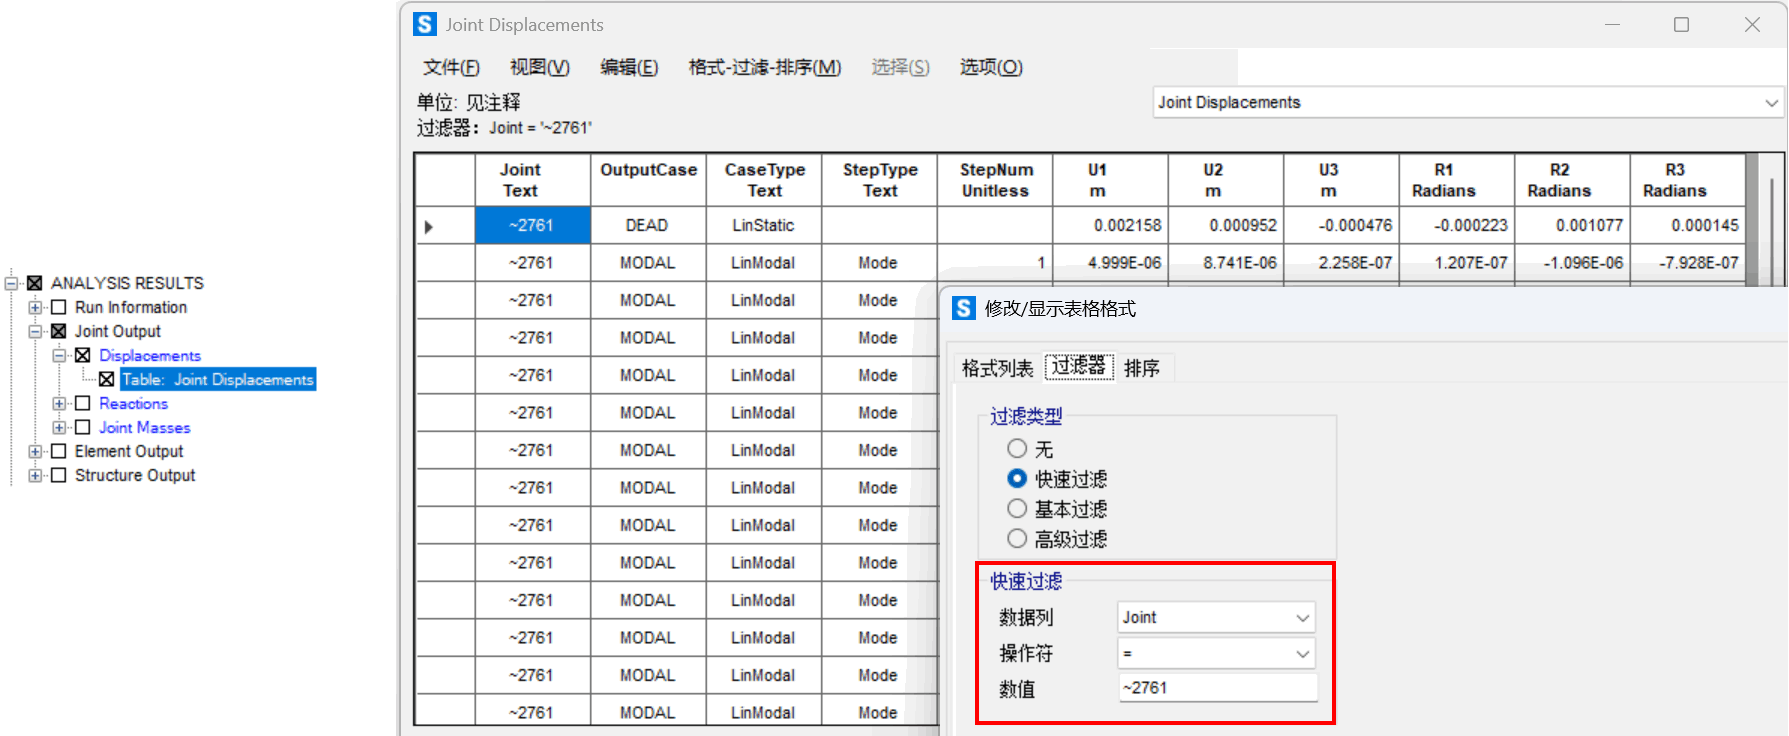The height and width of the screenshot is (736, 1789).
Task: Select Table: Joint Displacements tree item
Action: [x=217, y=379]
